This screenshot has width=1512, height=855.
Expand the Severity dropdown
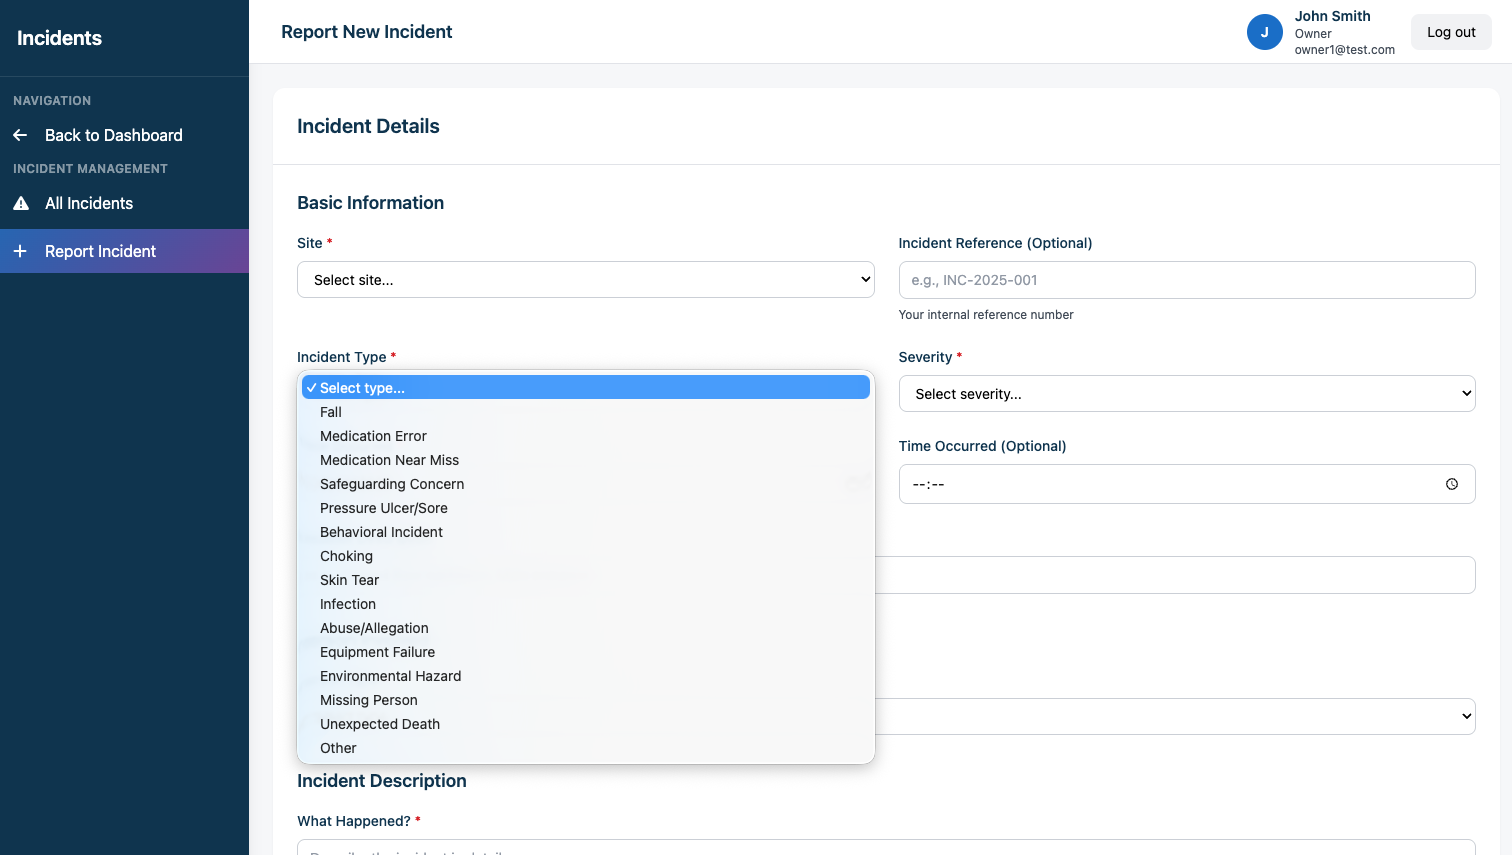coord(1186,394)
